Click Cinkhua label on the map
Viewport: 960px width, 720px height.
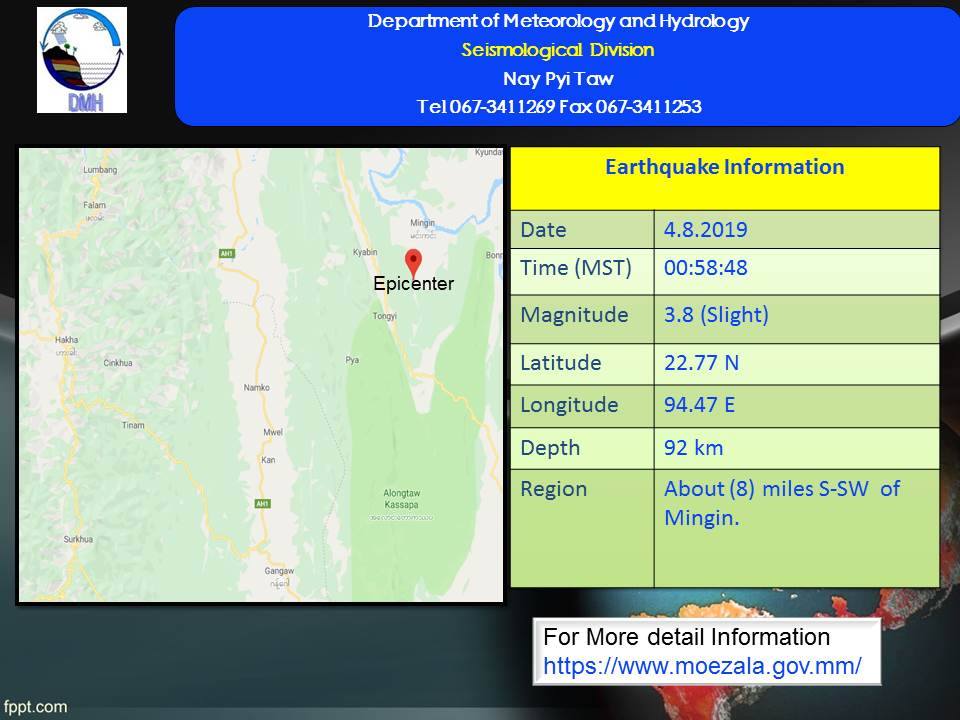118,363
